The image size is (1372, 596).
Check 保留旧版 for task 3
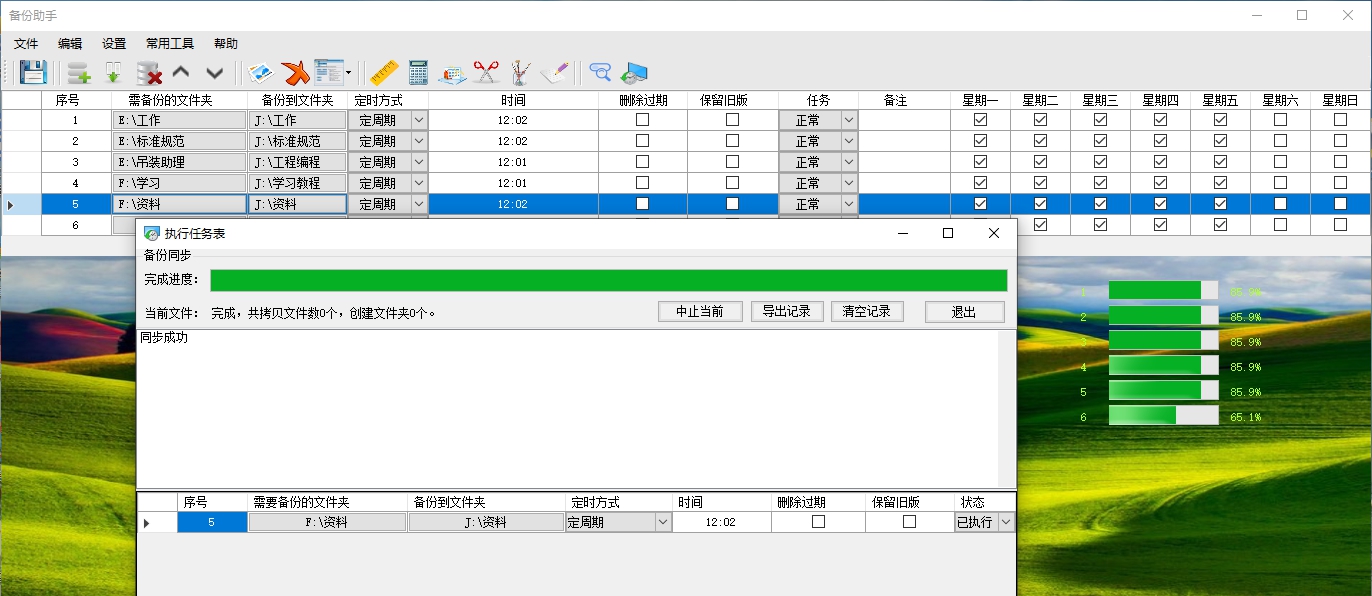(735, 161)
